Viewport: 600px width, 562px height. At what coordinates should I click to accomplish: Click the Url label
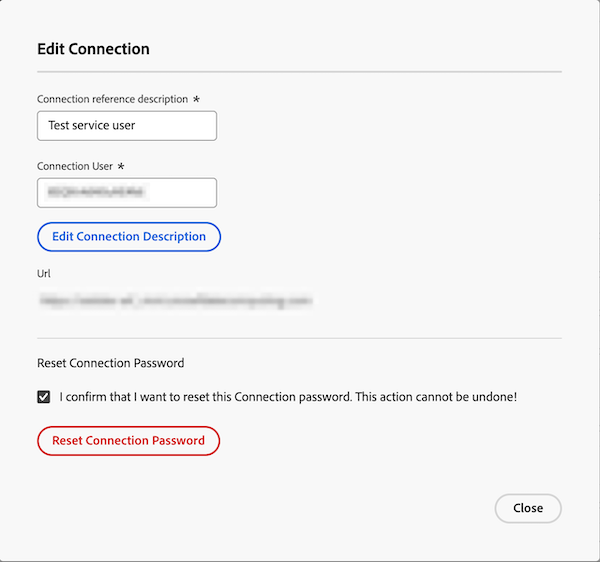[44, 272]
